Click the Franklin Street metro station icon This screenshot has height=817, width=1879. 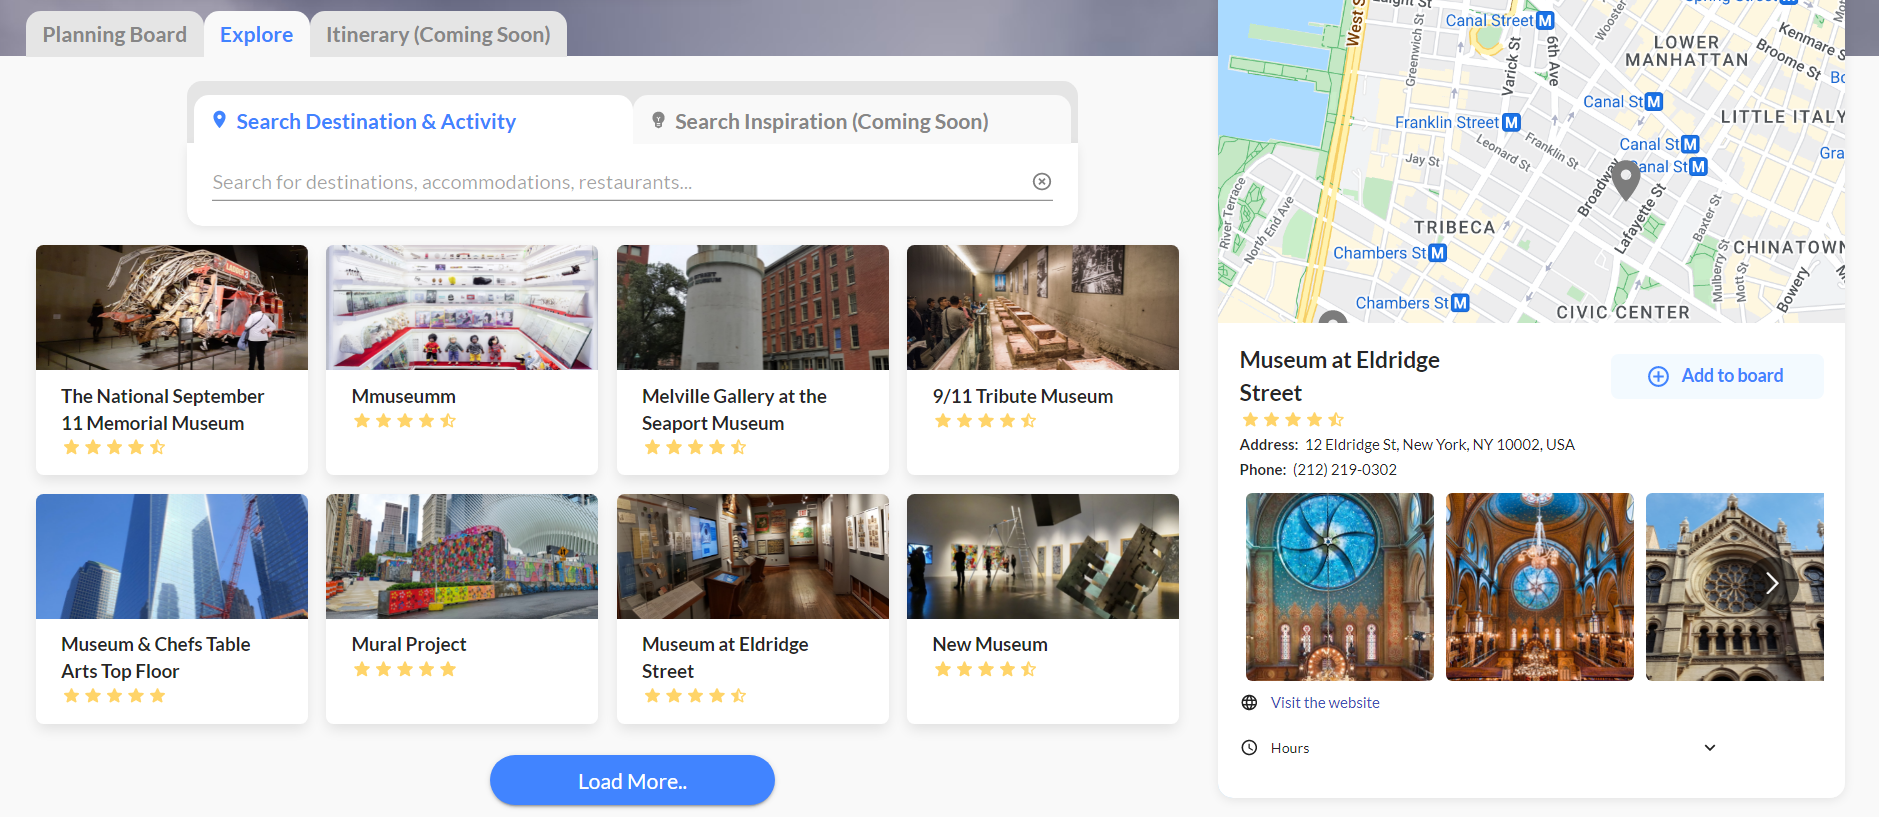pyautogui.click(x=1511, y=122)
